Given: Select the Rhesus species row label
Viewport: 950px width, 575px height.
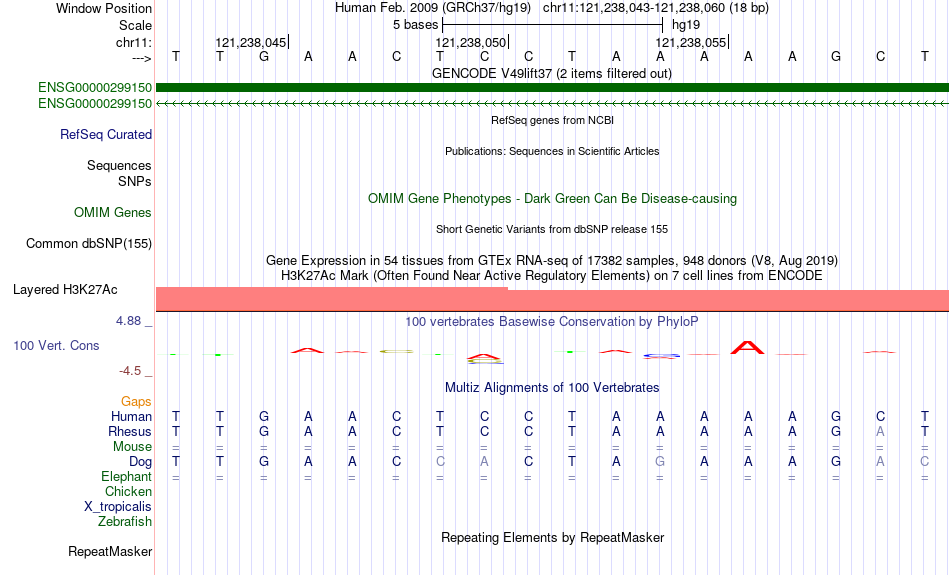Looking at the screenshot, I should tap(130, 431).
